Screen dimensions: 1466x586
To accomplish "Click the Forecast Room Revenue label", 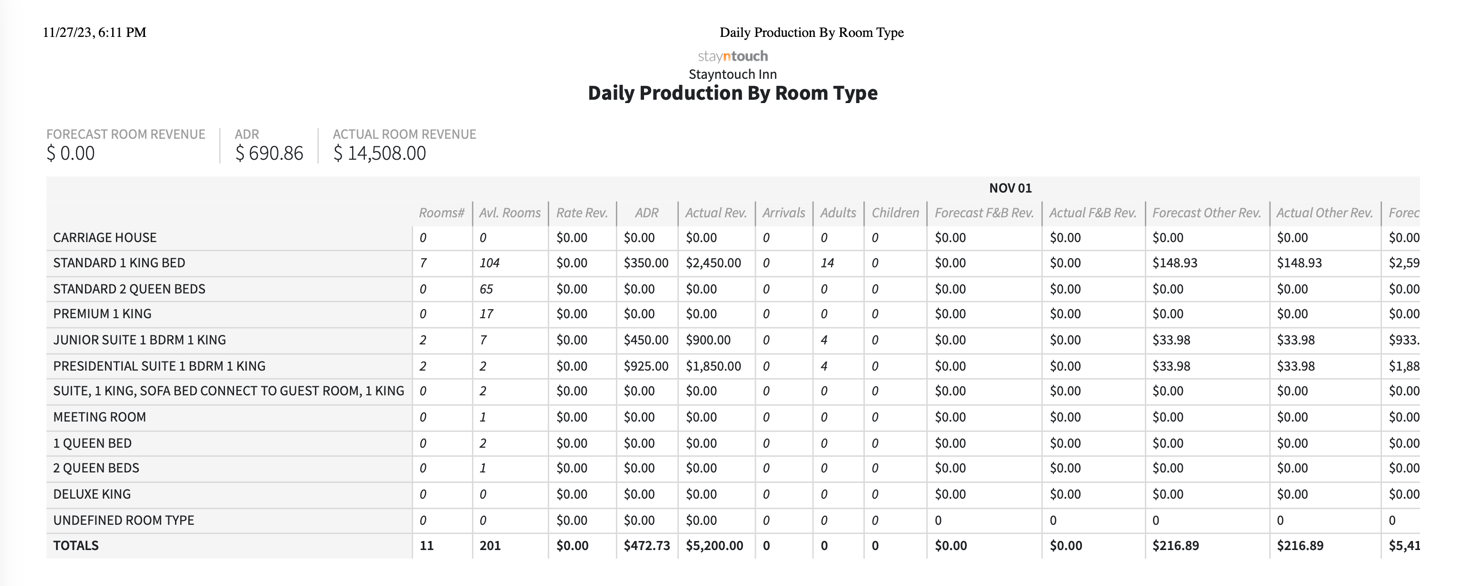I will point(126,134).
